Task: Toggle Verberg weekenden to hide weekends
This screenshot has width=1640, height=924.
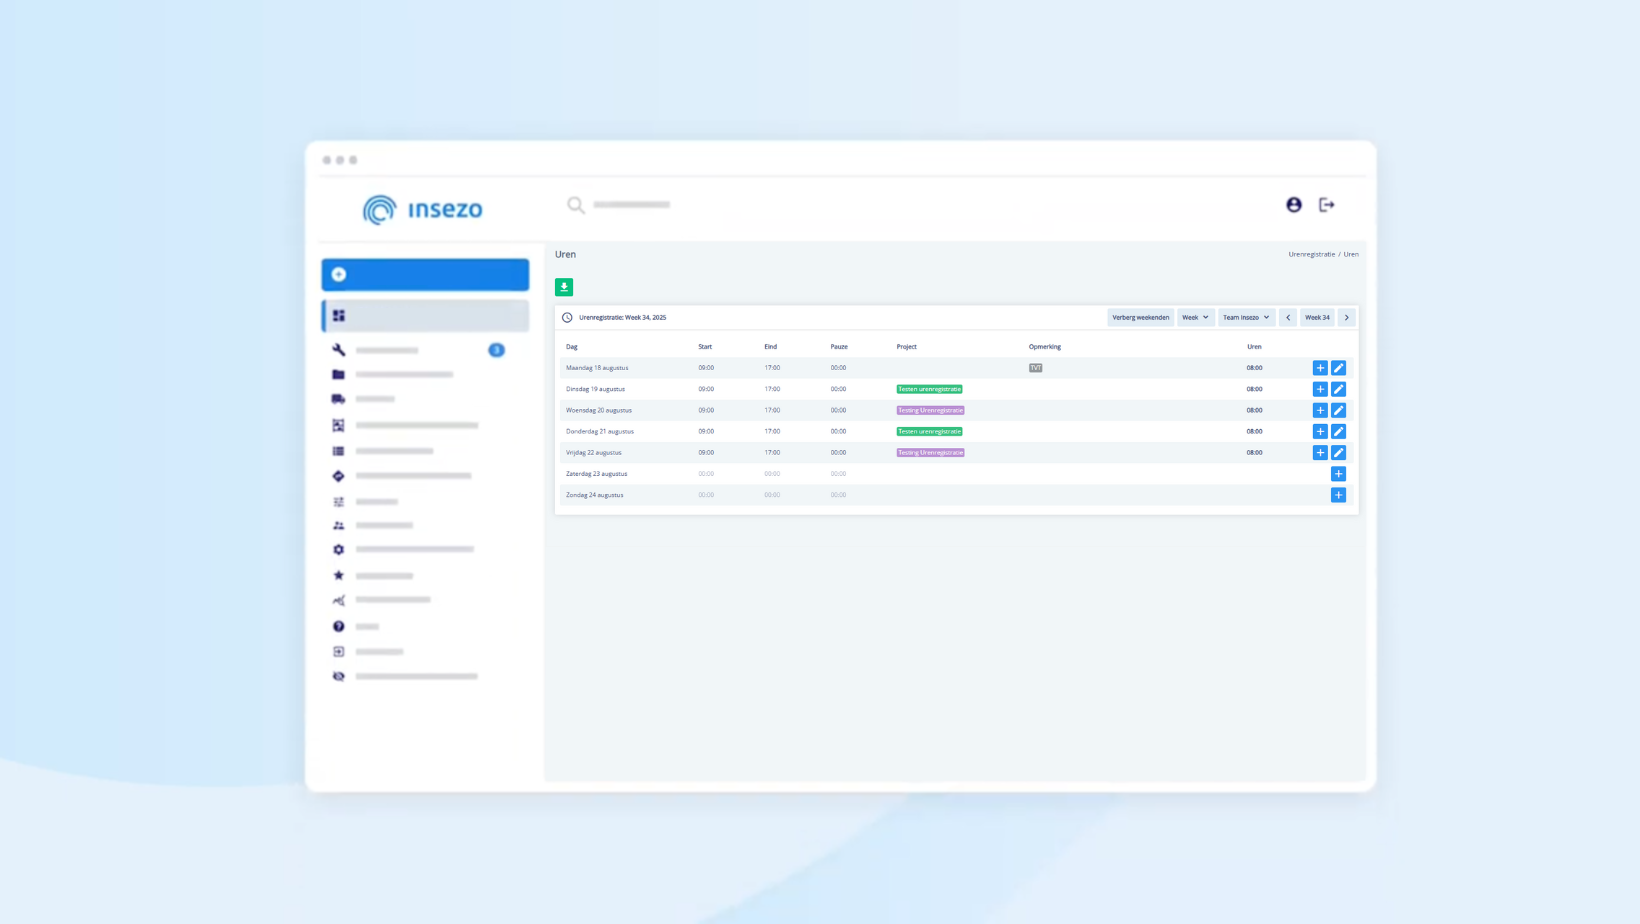Action: pyautogui.click(x=1140, y=318)
